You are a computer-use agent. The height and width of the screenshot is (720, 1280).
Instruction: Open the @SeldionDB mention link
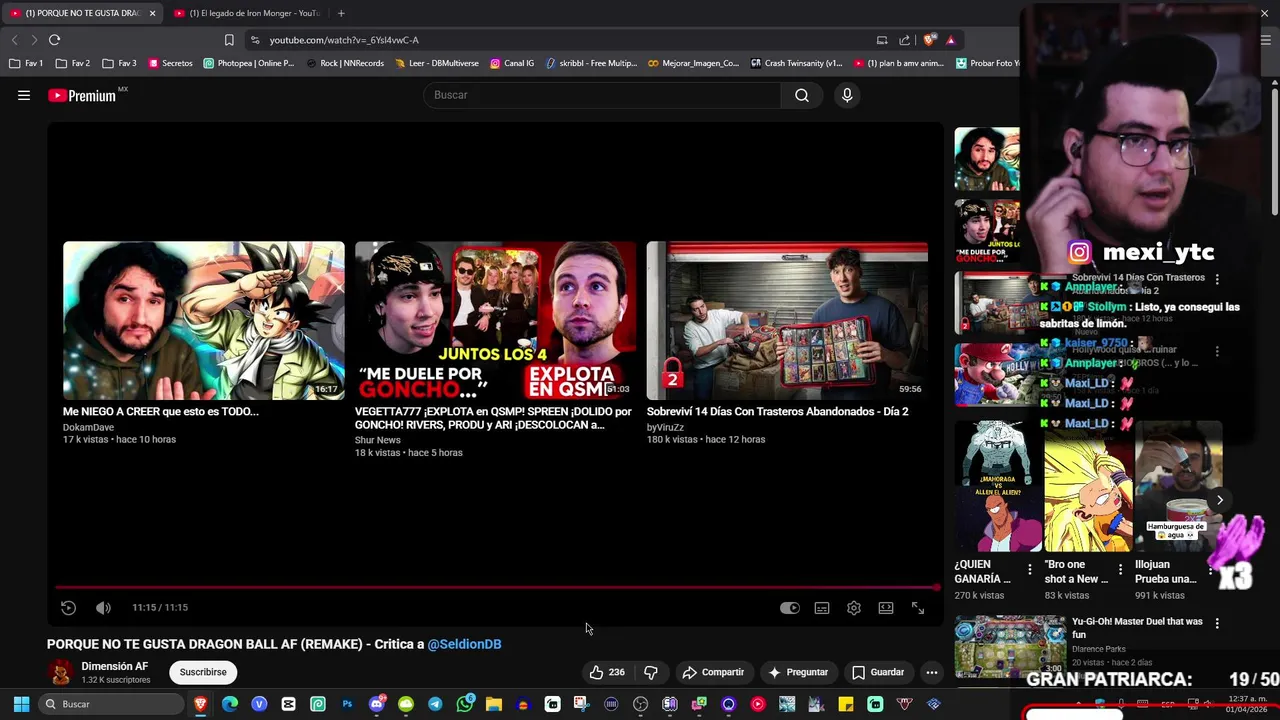(464, 644)
